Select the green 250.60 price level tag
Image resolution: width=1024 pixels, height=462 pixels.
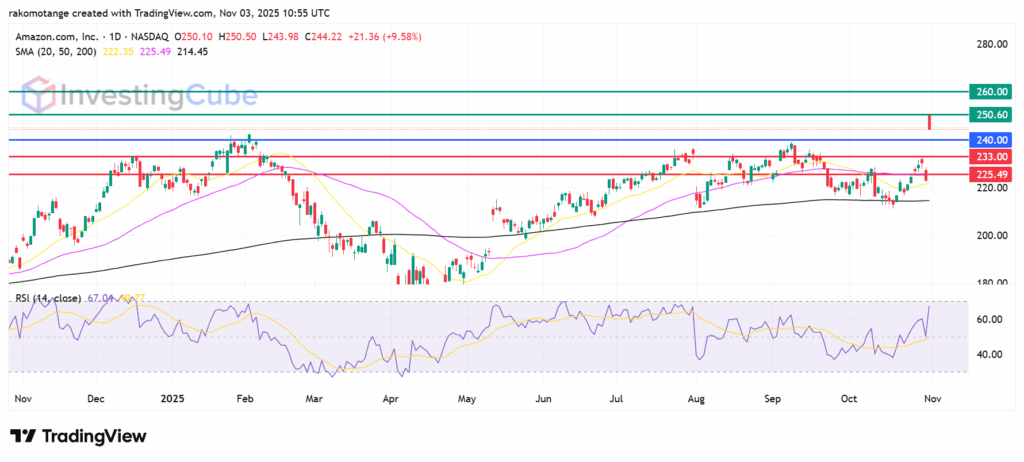pos(989,115)
